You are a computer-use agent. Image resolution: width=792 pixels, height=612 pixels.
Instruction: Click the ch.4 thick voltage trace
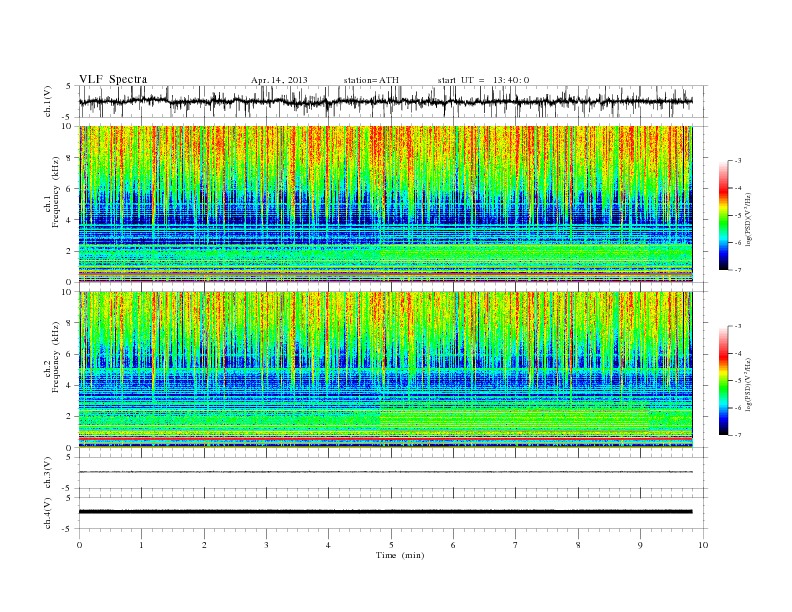point(385,512)
